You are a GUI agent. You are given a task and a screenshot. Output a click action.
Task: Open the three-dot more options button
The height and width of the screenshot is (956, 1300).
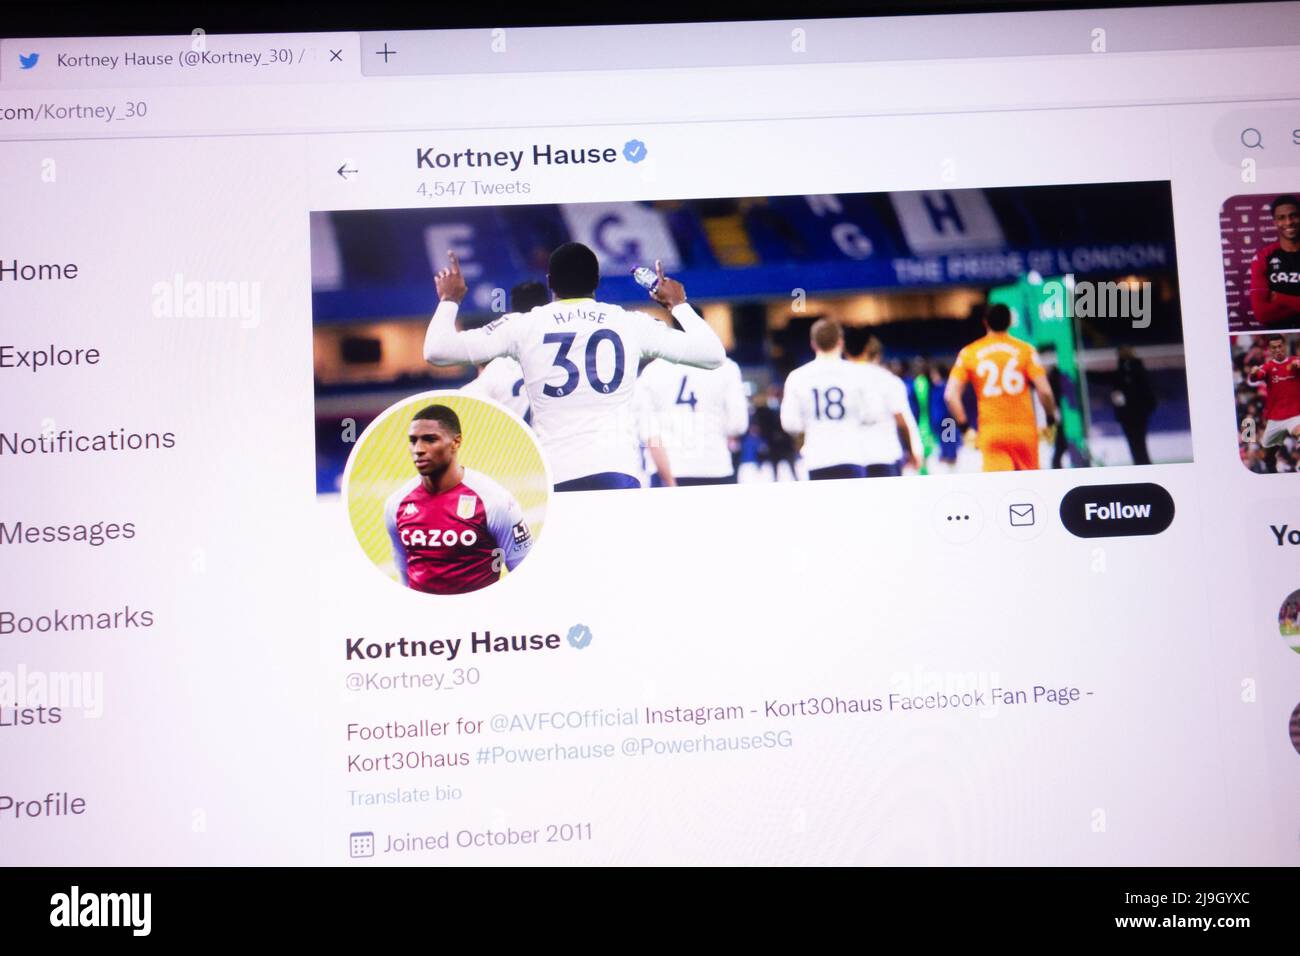coord(958,517)
